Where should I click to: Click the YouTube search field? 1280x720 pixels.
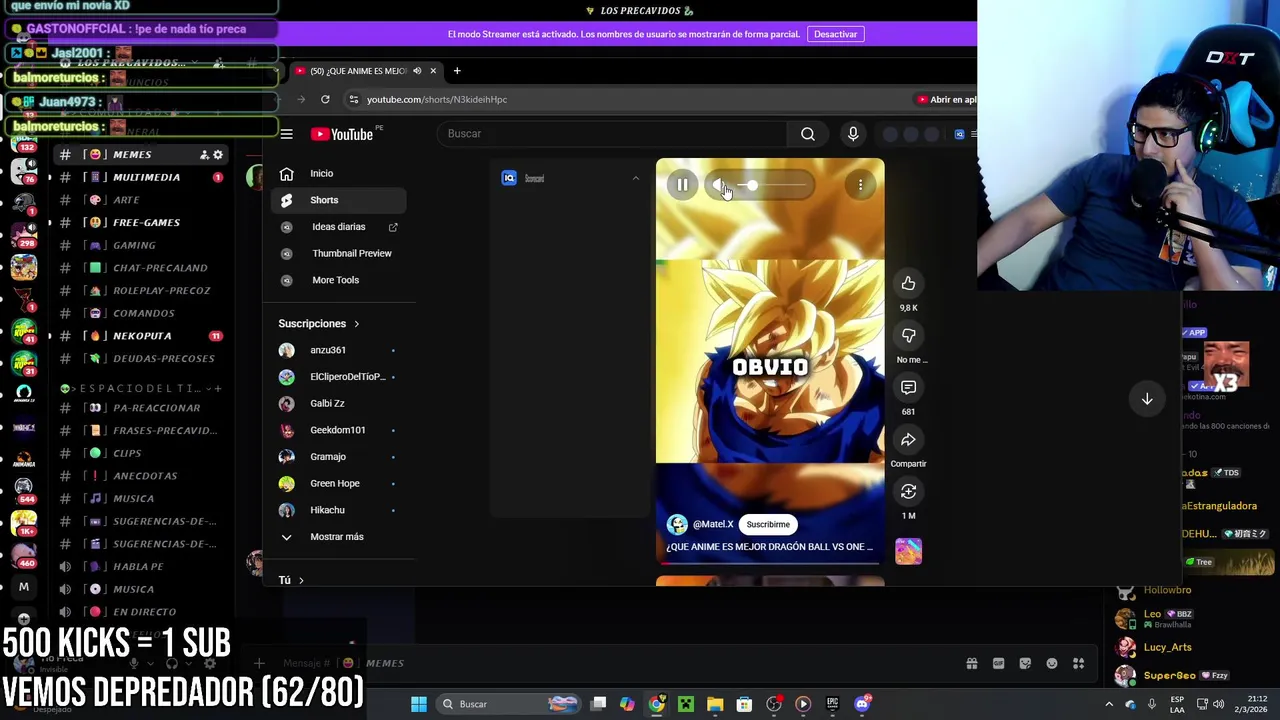(612, 134)
